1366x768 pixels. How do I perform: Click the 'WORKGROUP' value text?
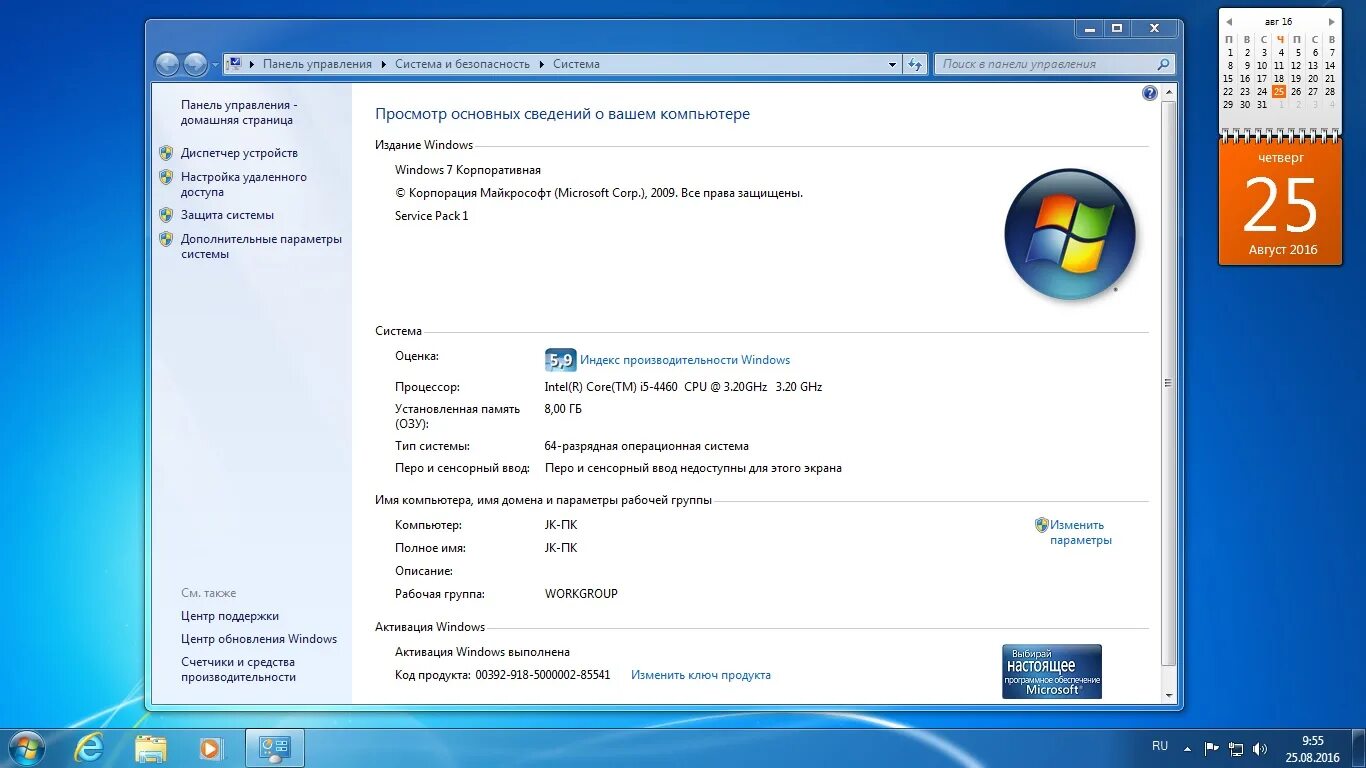(581, 594)
